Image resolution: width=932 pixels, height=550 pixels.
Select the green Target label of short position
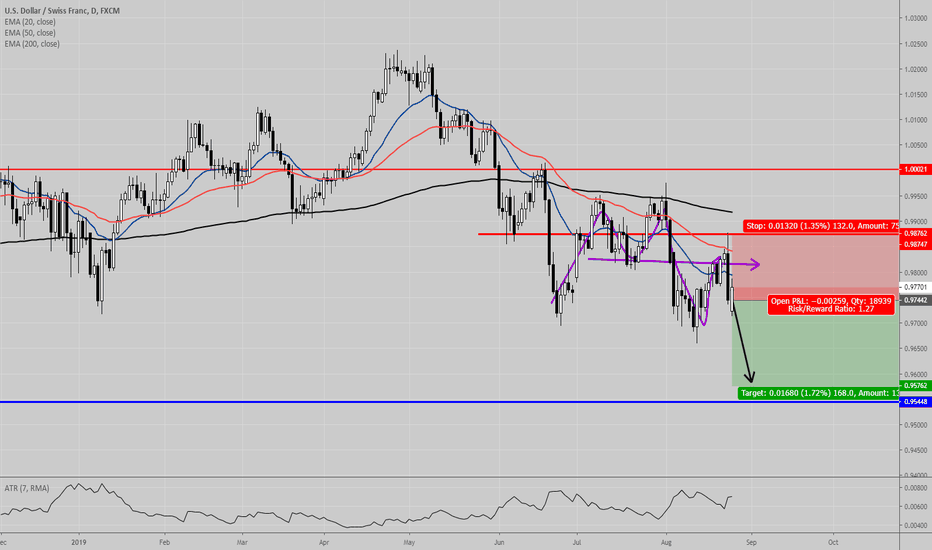tap(818, 393)
